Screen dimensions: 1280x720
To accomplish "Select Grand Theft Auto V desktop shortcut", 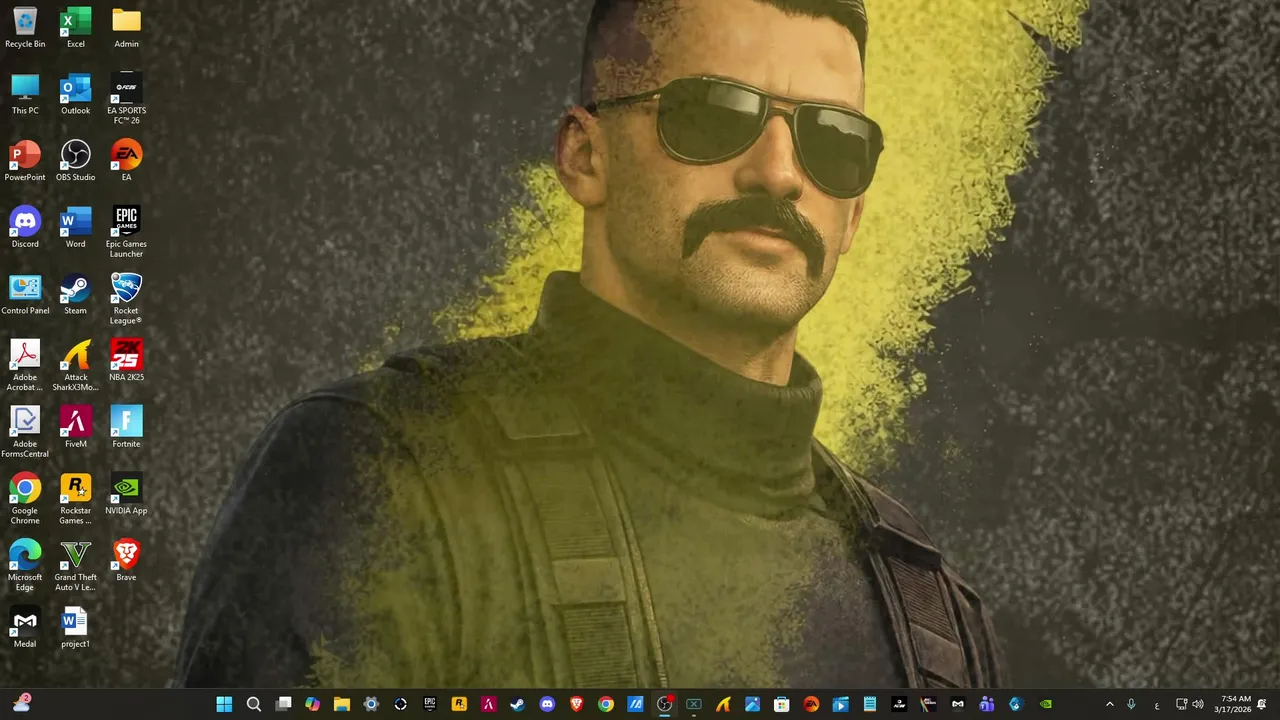I will coord(76,565).
